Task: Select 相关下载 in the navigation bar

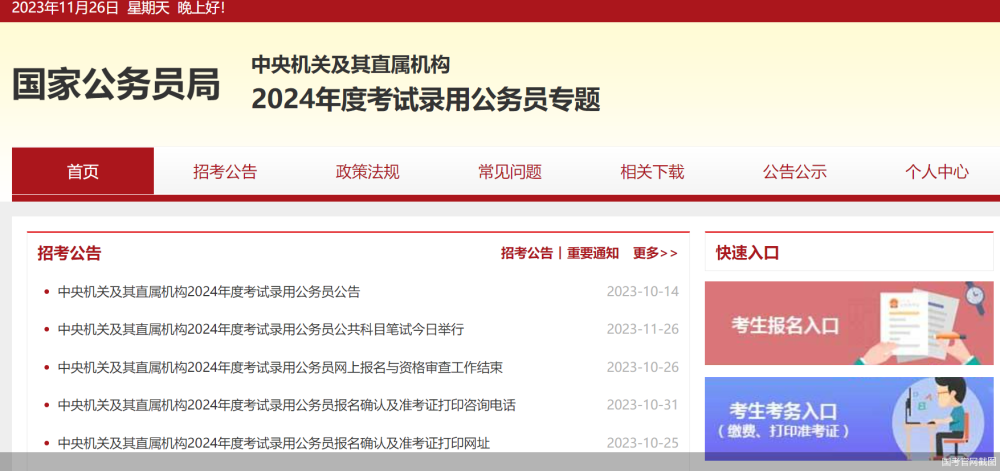Action: click(x=652, y=171)
